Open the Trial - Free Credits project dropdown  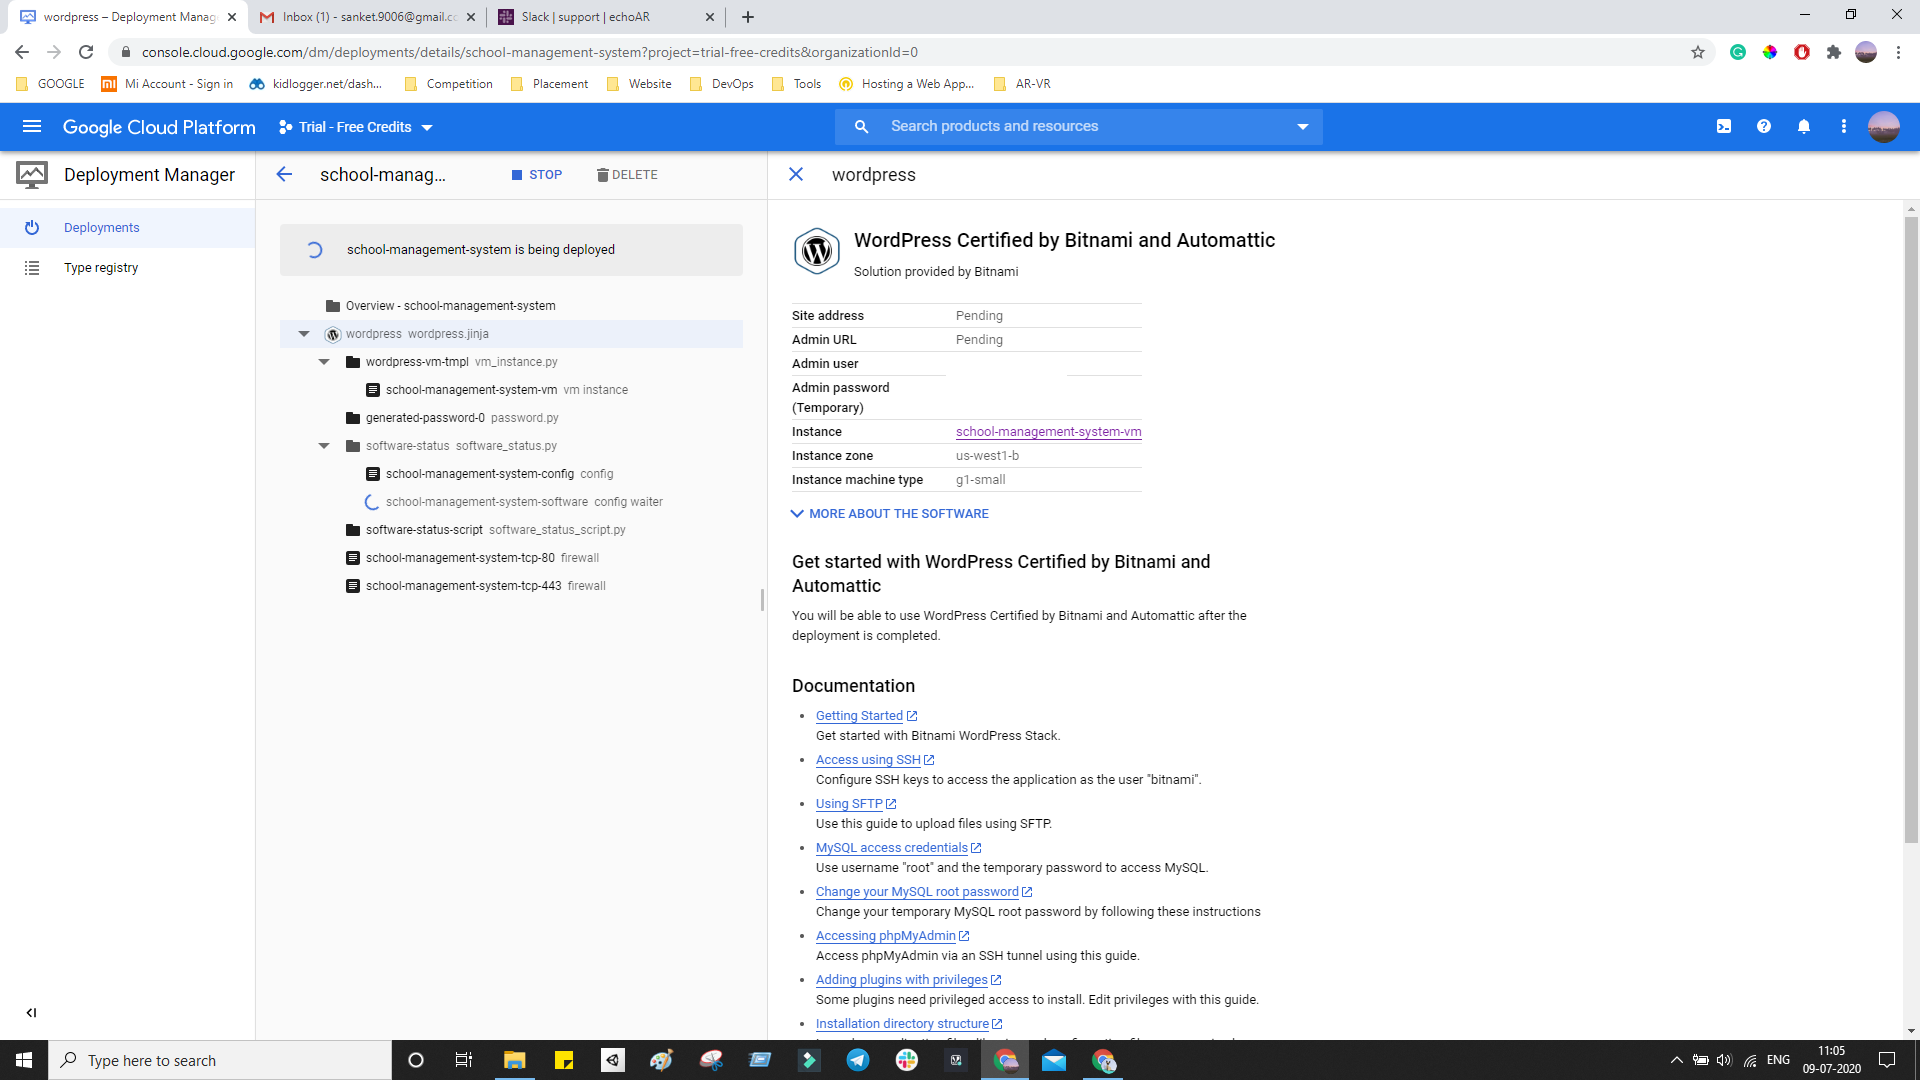(356, 127)
